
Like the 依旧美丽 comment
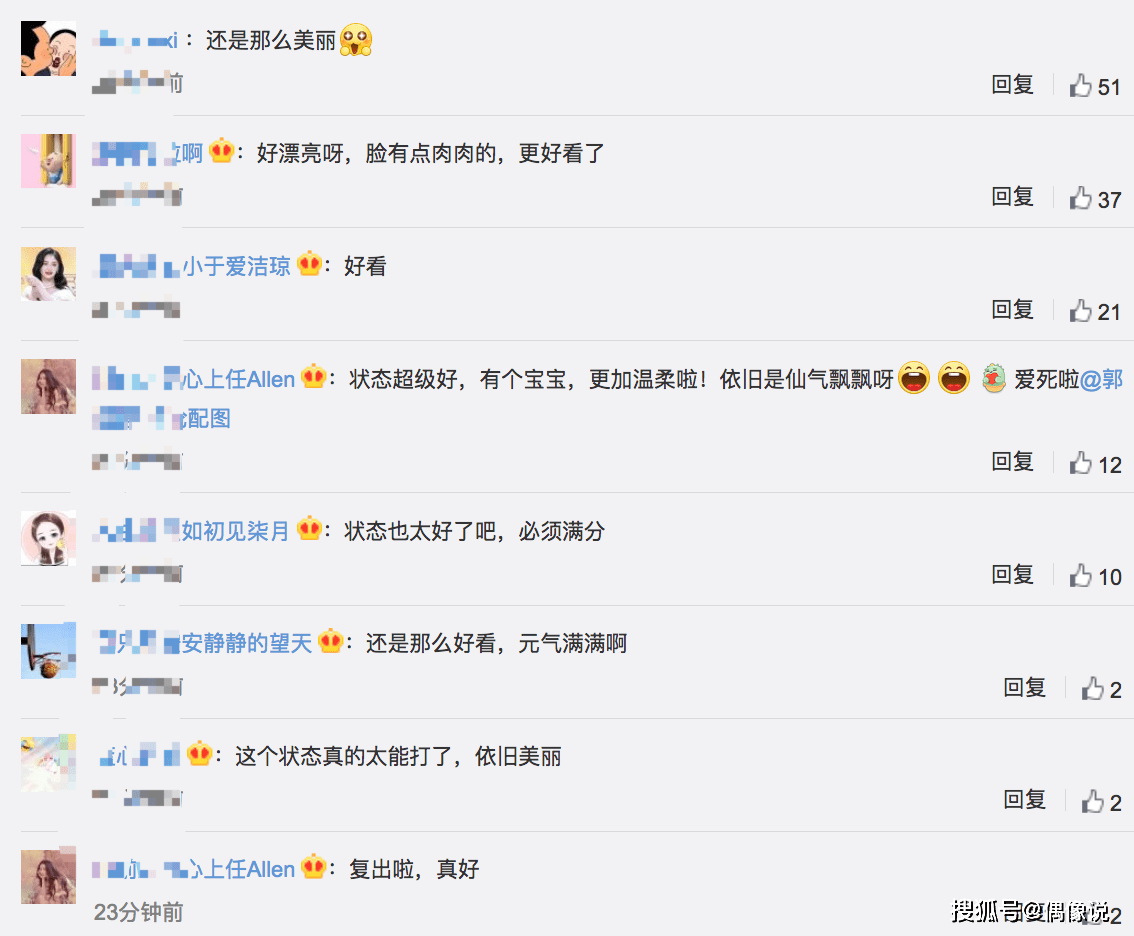point(1093,801)
